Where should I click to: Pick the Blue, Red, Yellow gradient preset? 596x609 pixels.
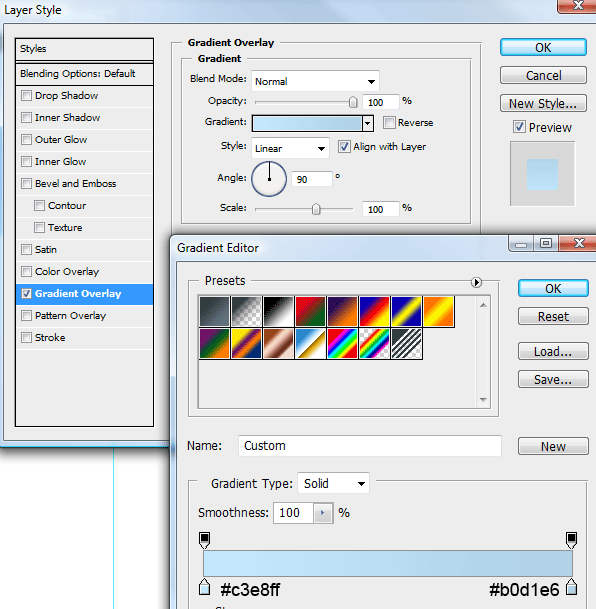point(375,311)
